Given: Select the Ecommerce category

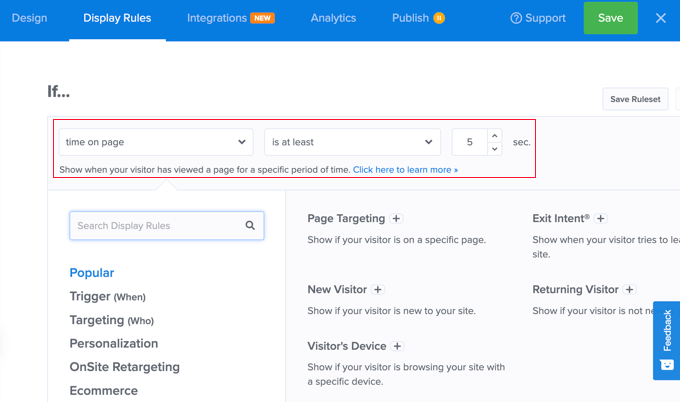Looking at the screenshot, I should (104, 391).
